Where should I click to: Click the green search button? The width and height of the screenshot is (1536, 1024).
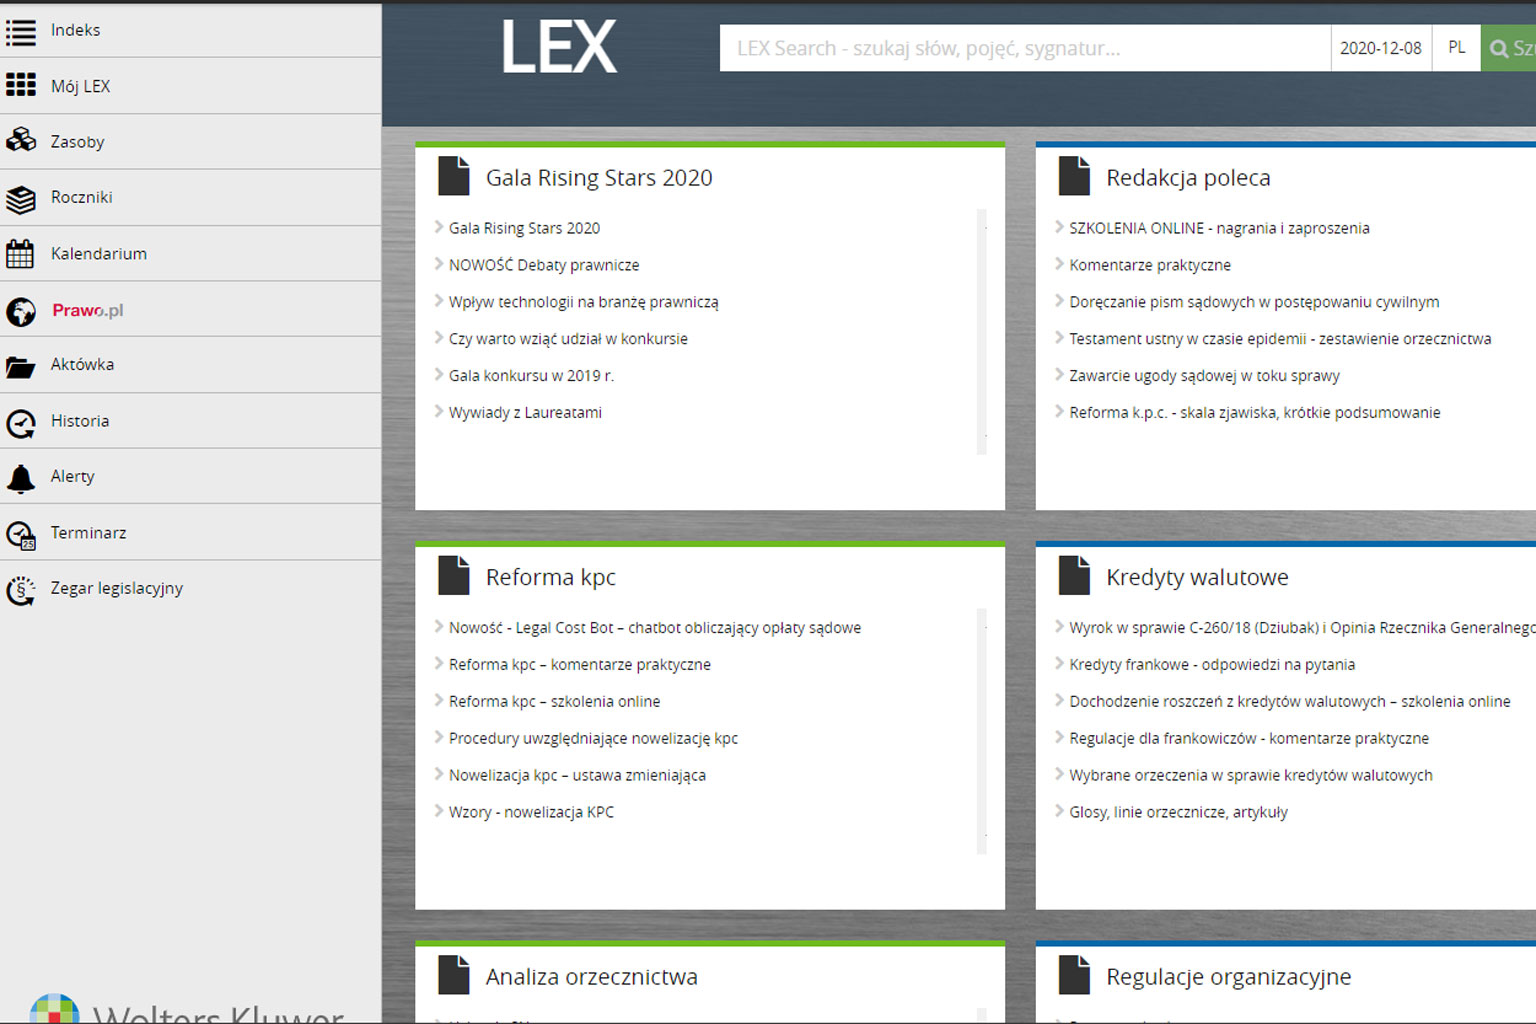coord(1509,48)
